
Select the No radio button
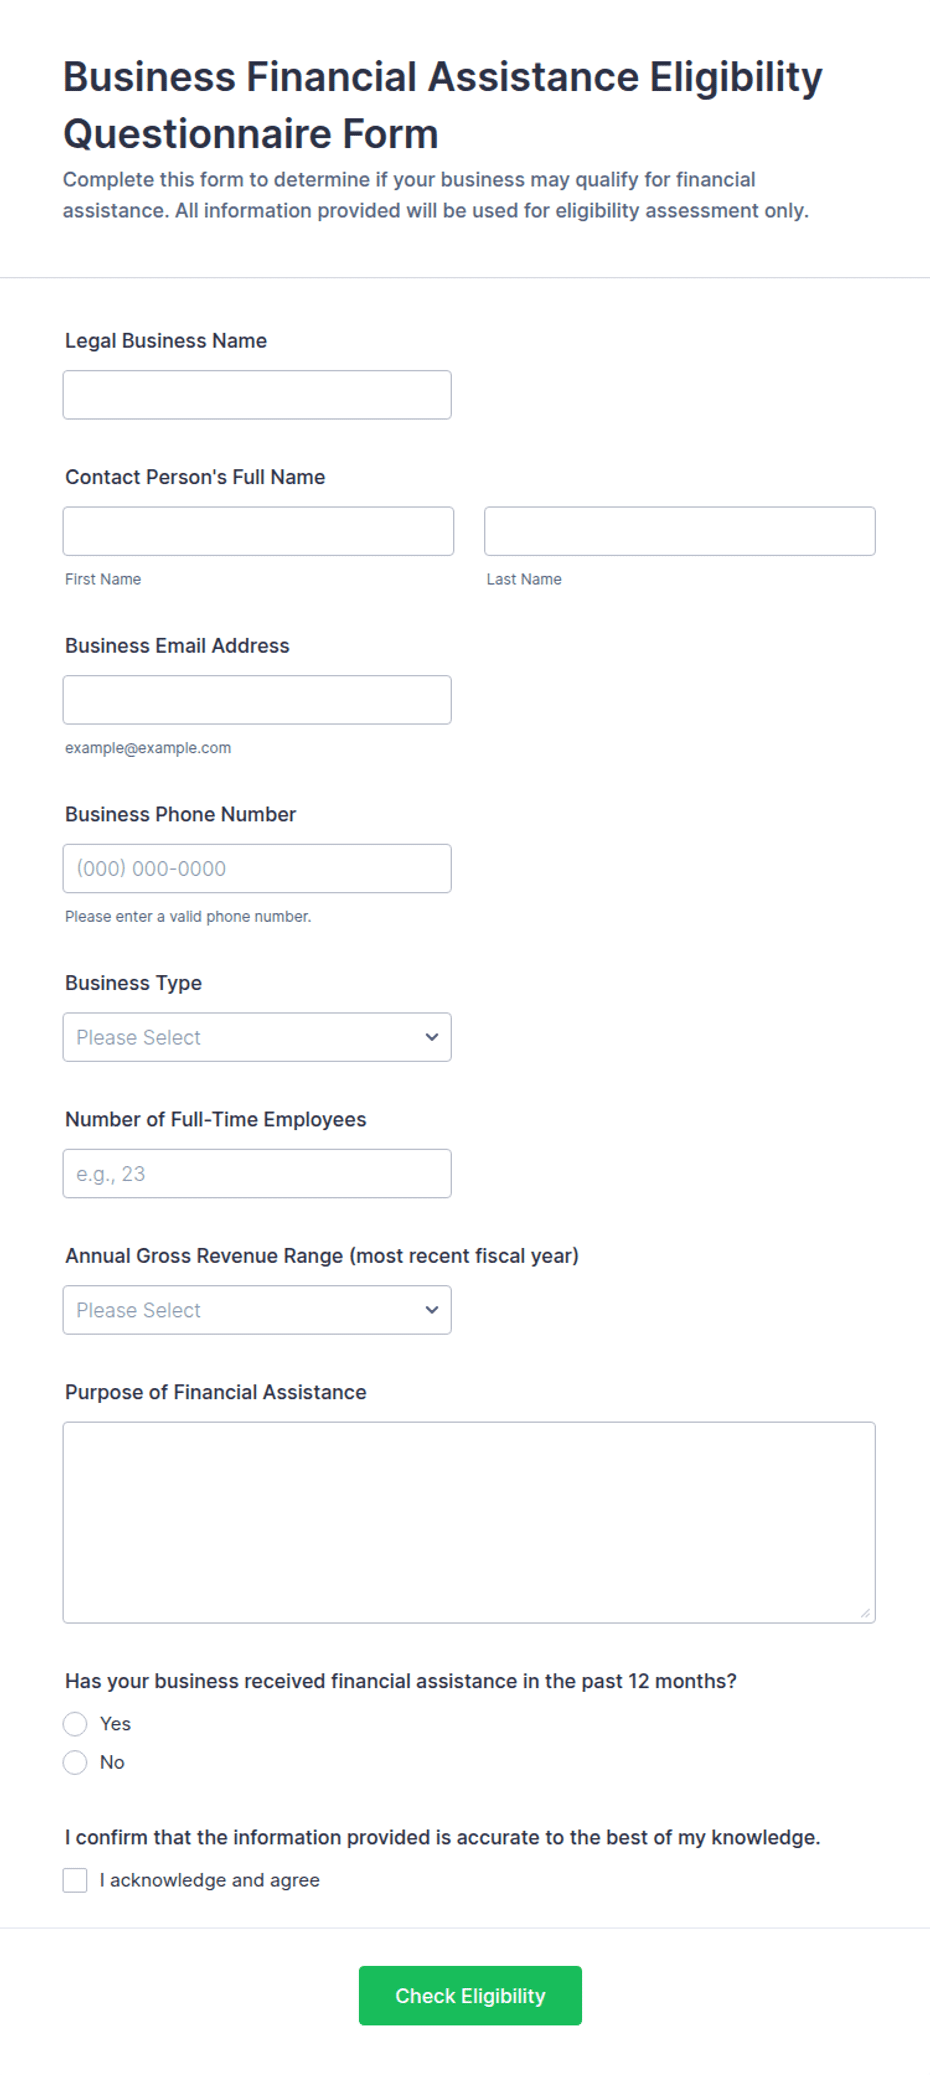tap(75, 1762)
